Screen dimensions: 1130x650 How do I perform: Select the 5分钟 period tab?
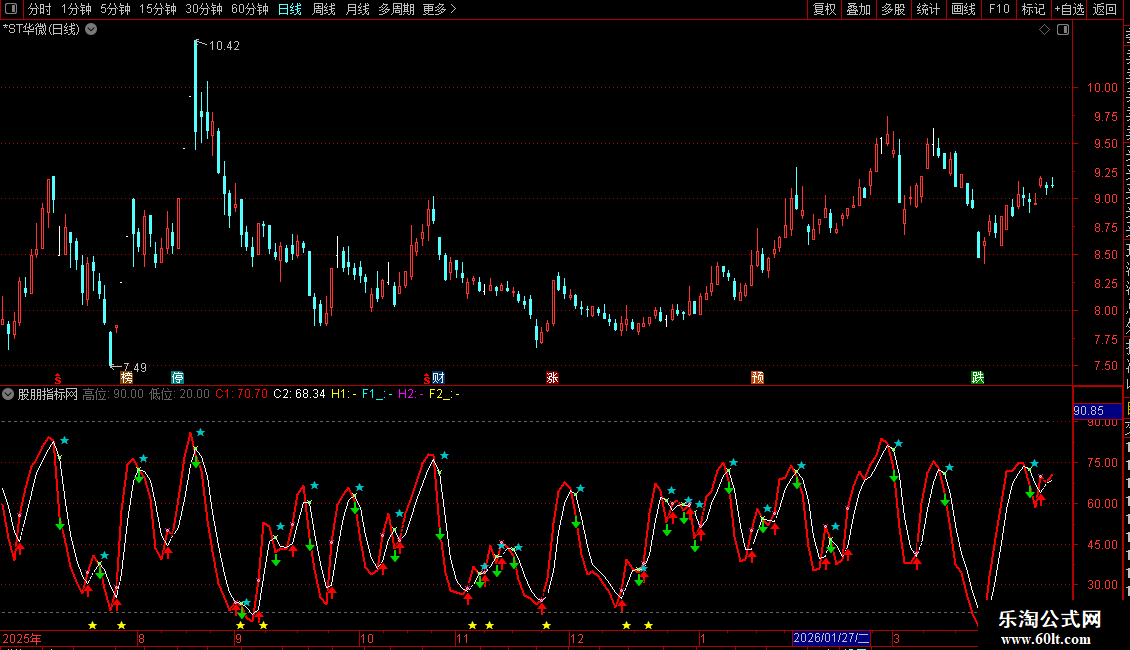coord(115,9)
